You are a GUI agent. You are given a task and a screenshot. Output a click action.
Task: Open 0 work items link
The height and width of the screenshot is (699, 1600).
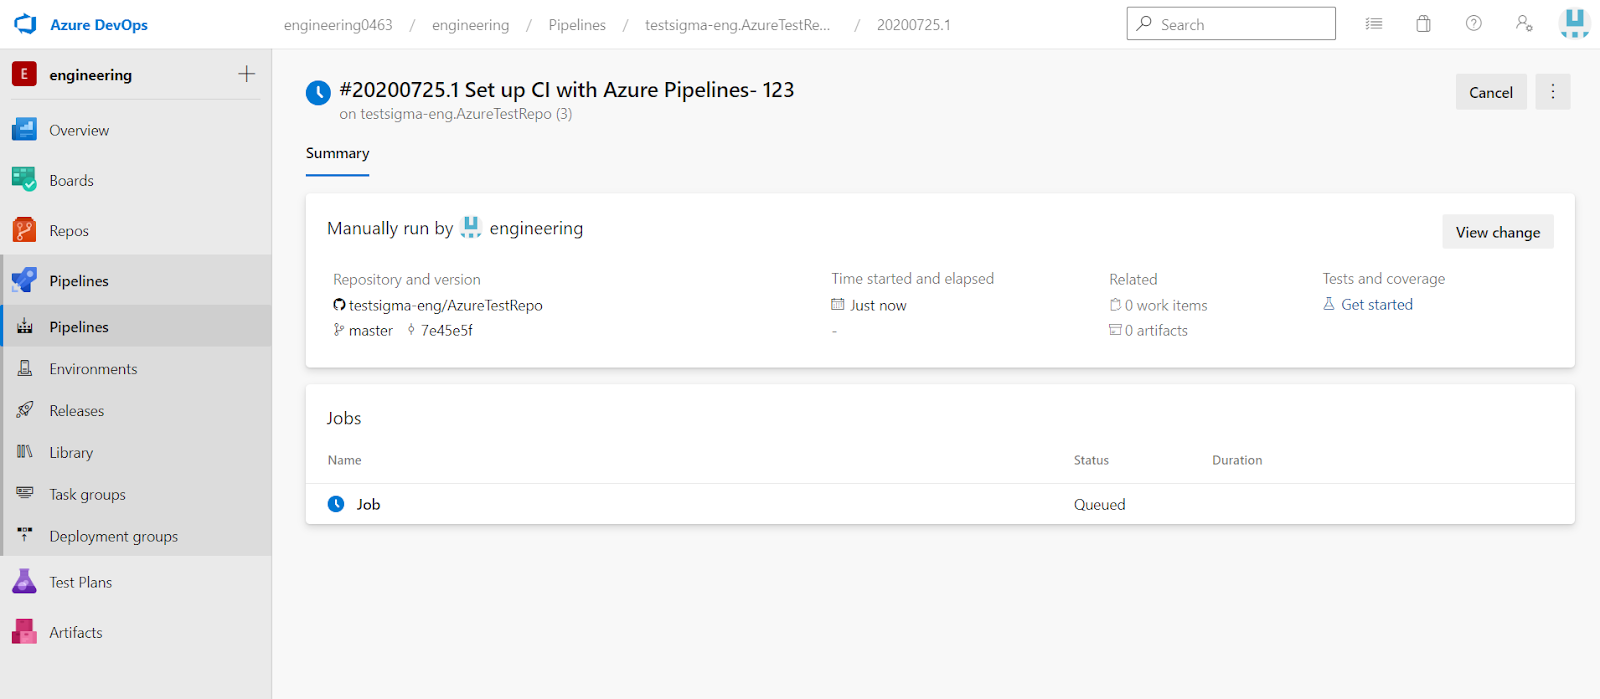pos(1166,306)
